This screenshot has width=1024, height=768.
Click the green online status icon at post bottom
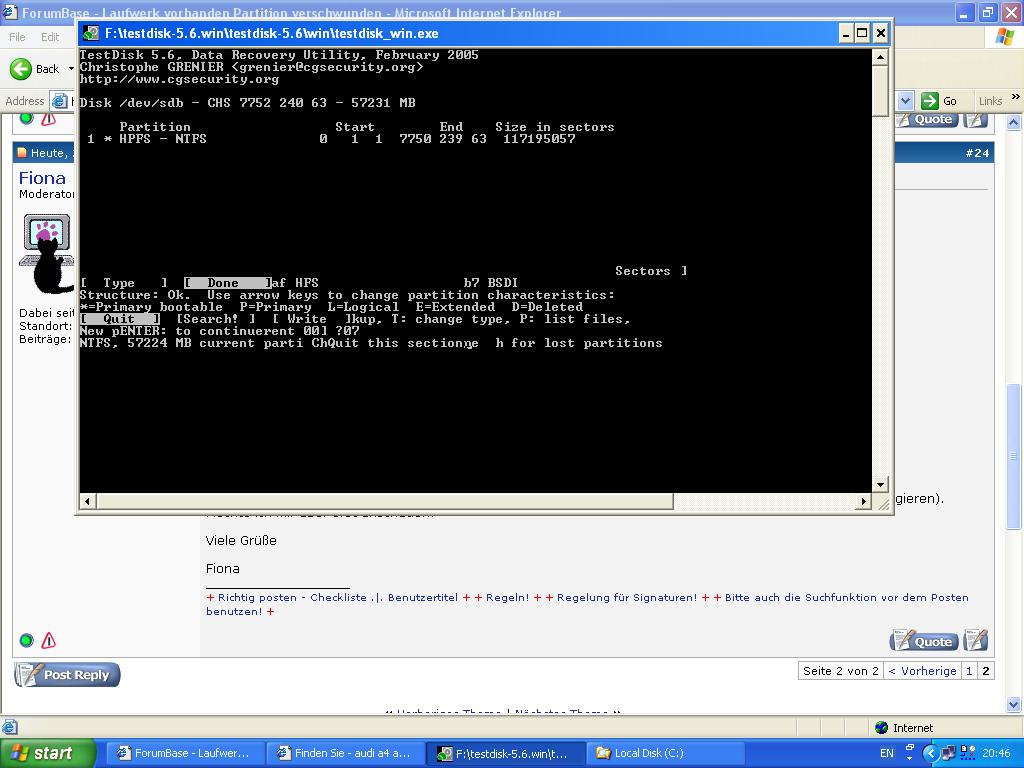click(x=26, y=640)
